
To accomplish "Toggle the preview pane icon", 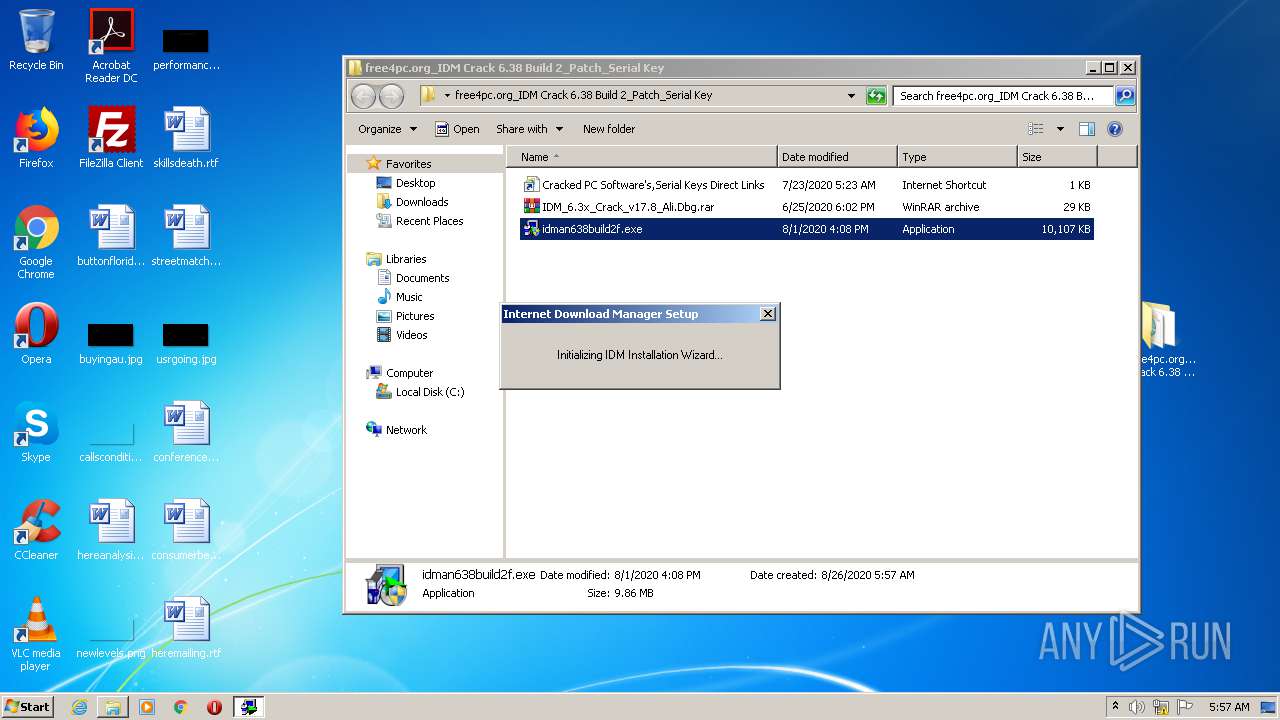I will click(1087, 129).
